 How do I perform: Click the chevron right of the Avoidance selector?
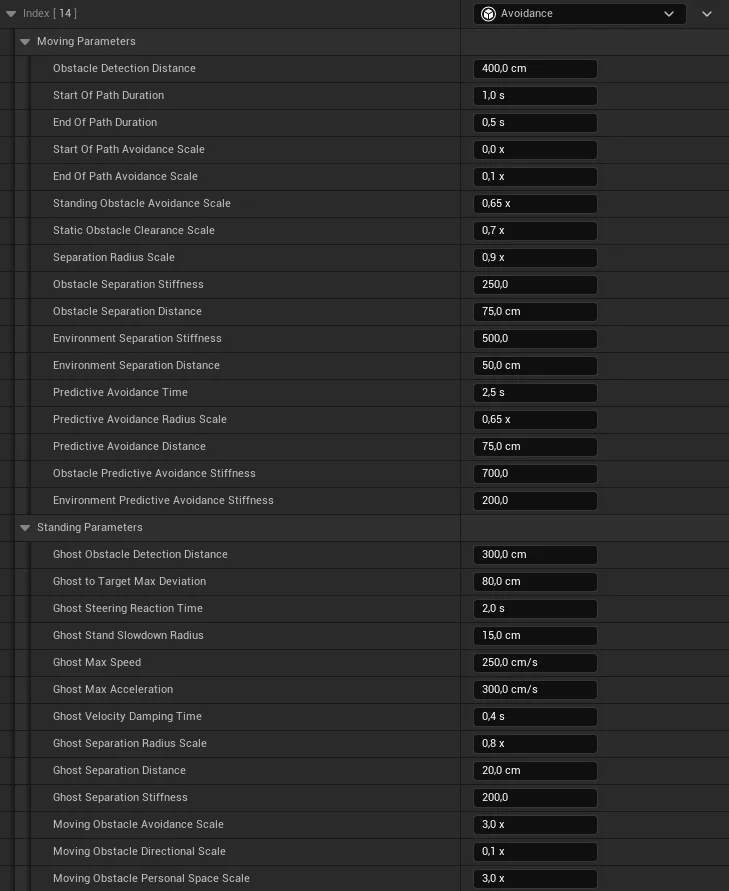click(x=707, y=14)
